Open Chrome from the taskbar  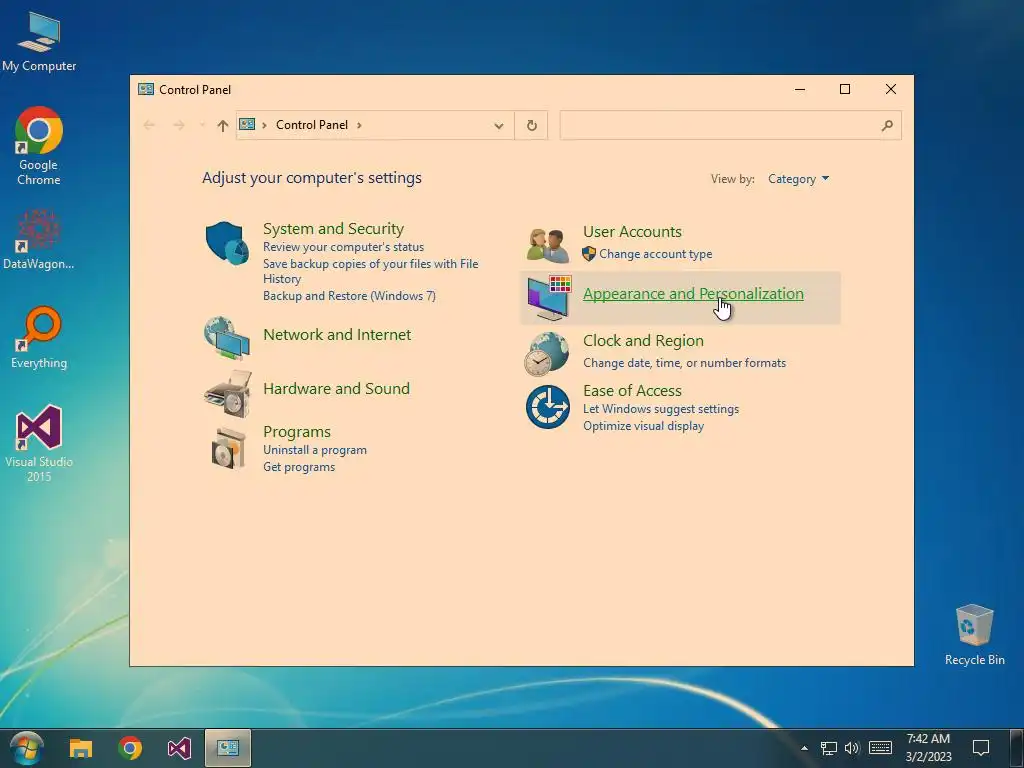pyautogui.click(x=130, y=748)
